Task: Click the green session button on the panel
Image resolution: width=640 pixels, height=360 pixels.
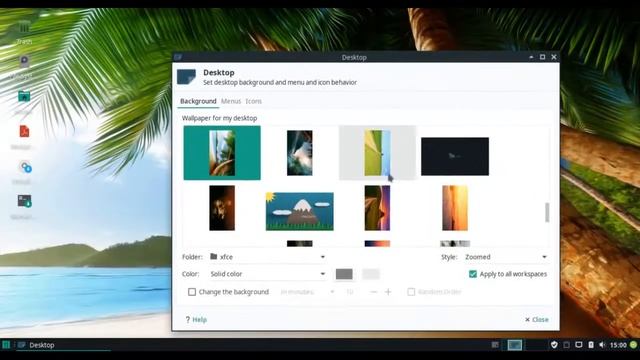Action: (633, 345)
